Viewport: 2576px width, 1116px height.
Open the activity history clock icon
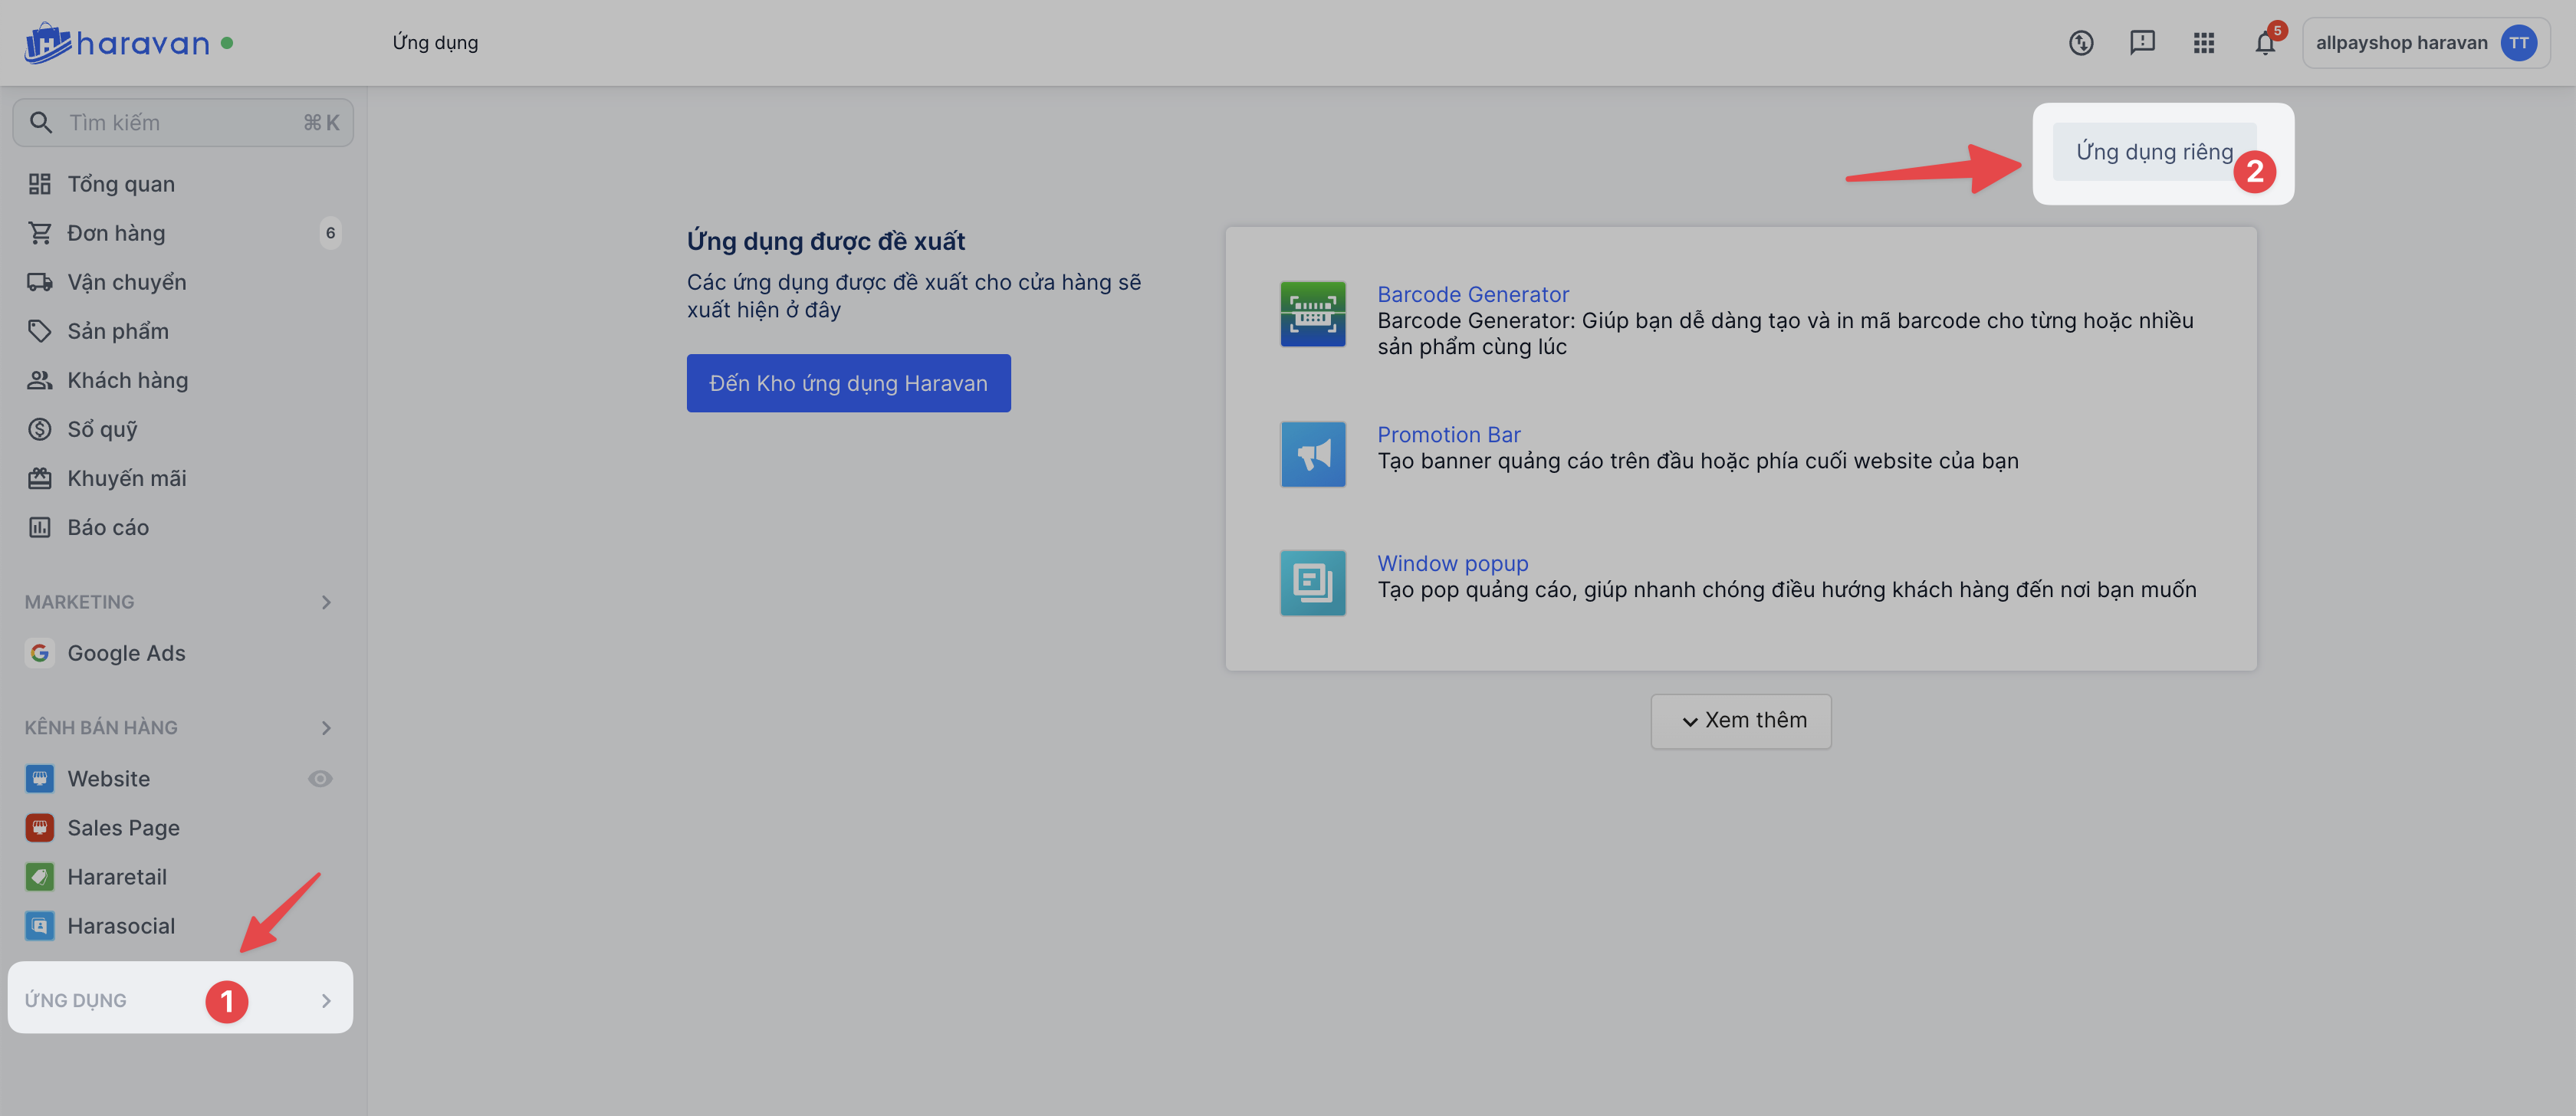(x=2081, y=43)
